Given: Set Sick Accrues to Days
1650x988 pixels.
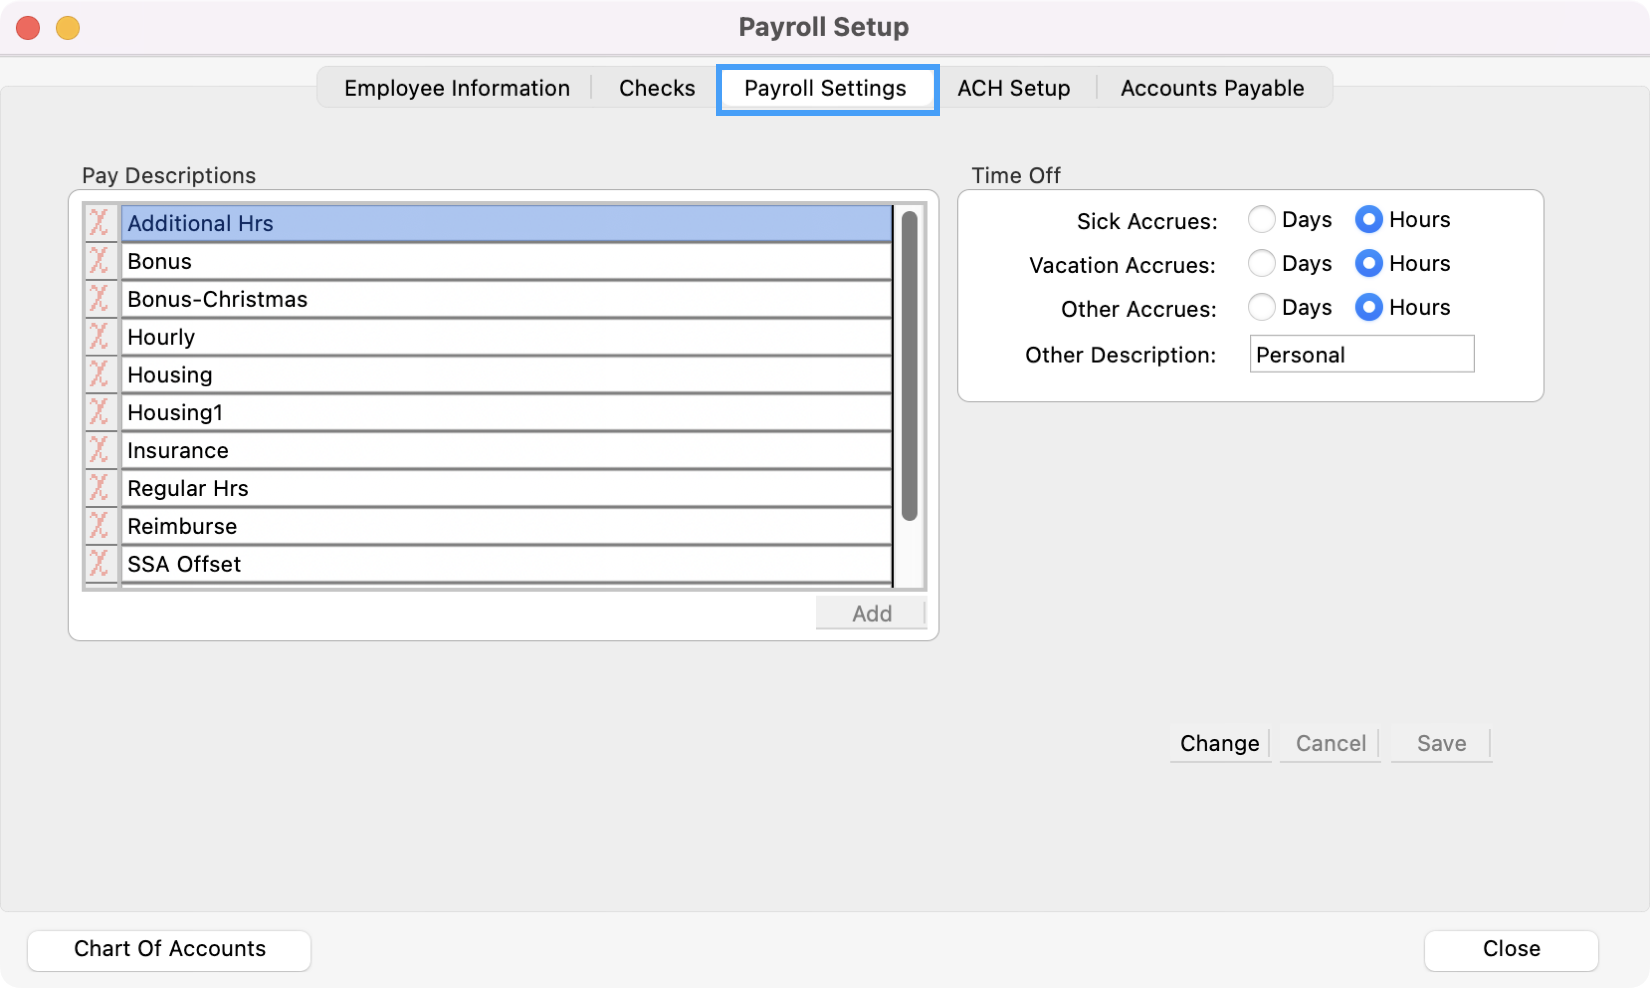Looking at the screenshot, I should click(x=1262, y=219).
